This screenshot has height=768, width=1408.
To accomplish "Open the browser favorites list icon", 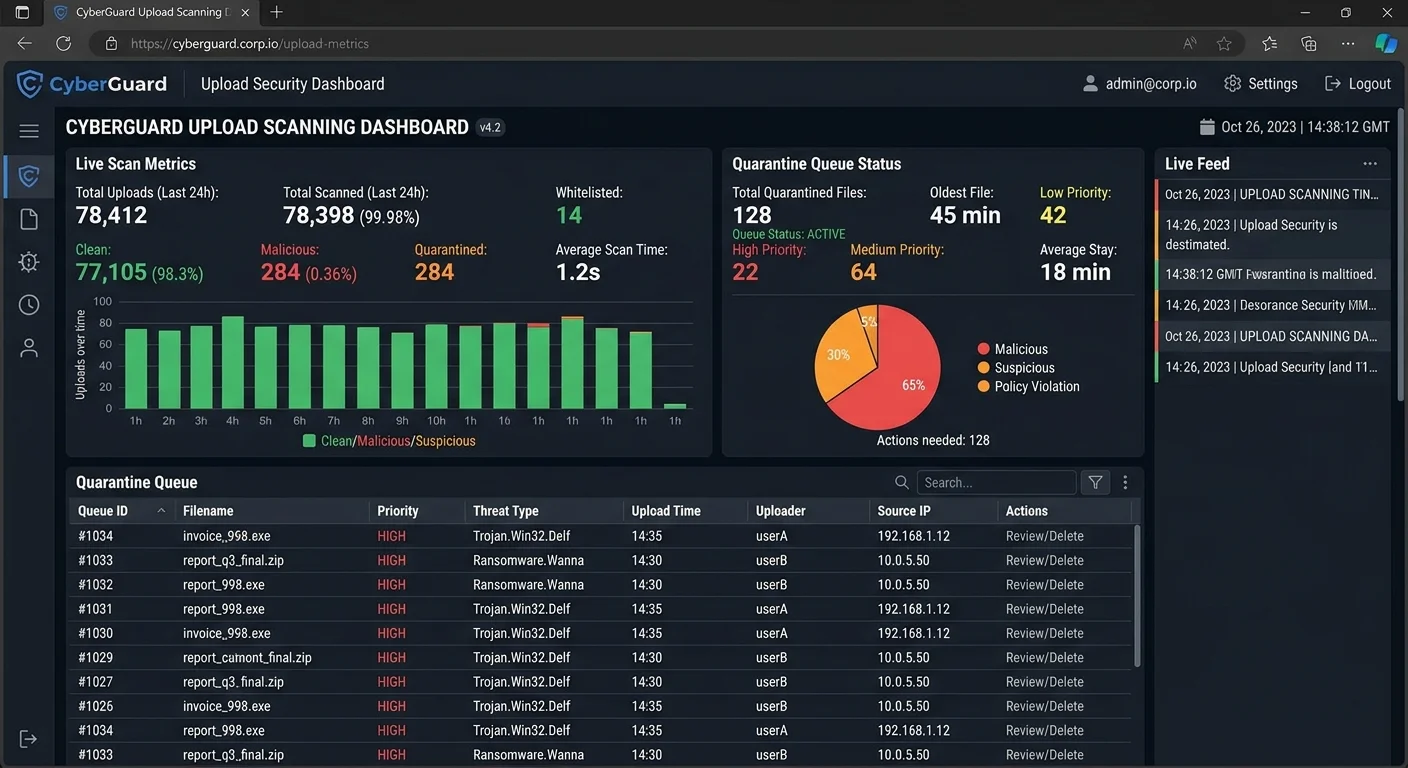I will (x=1269, y=43).
